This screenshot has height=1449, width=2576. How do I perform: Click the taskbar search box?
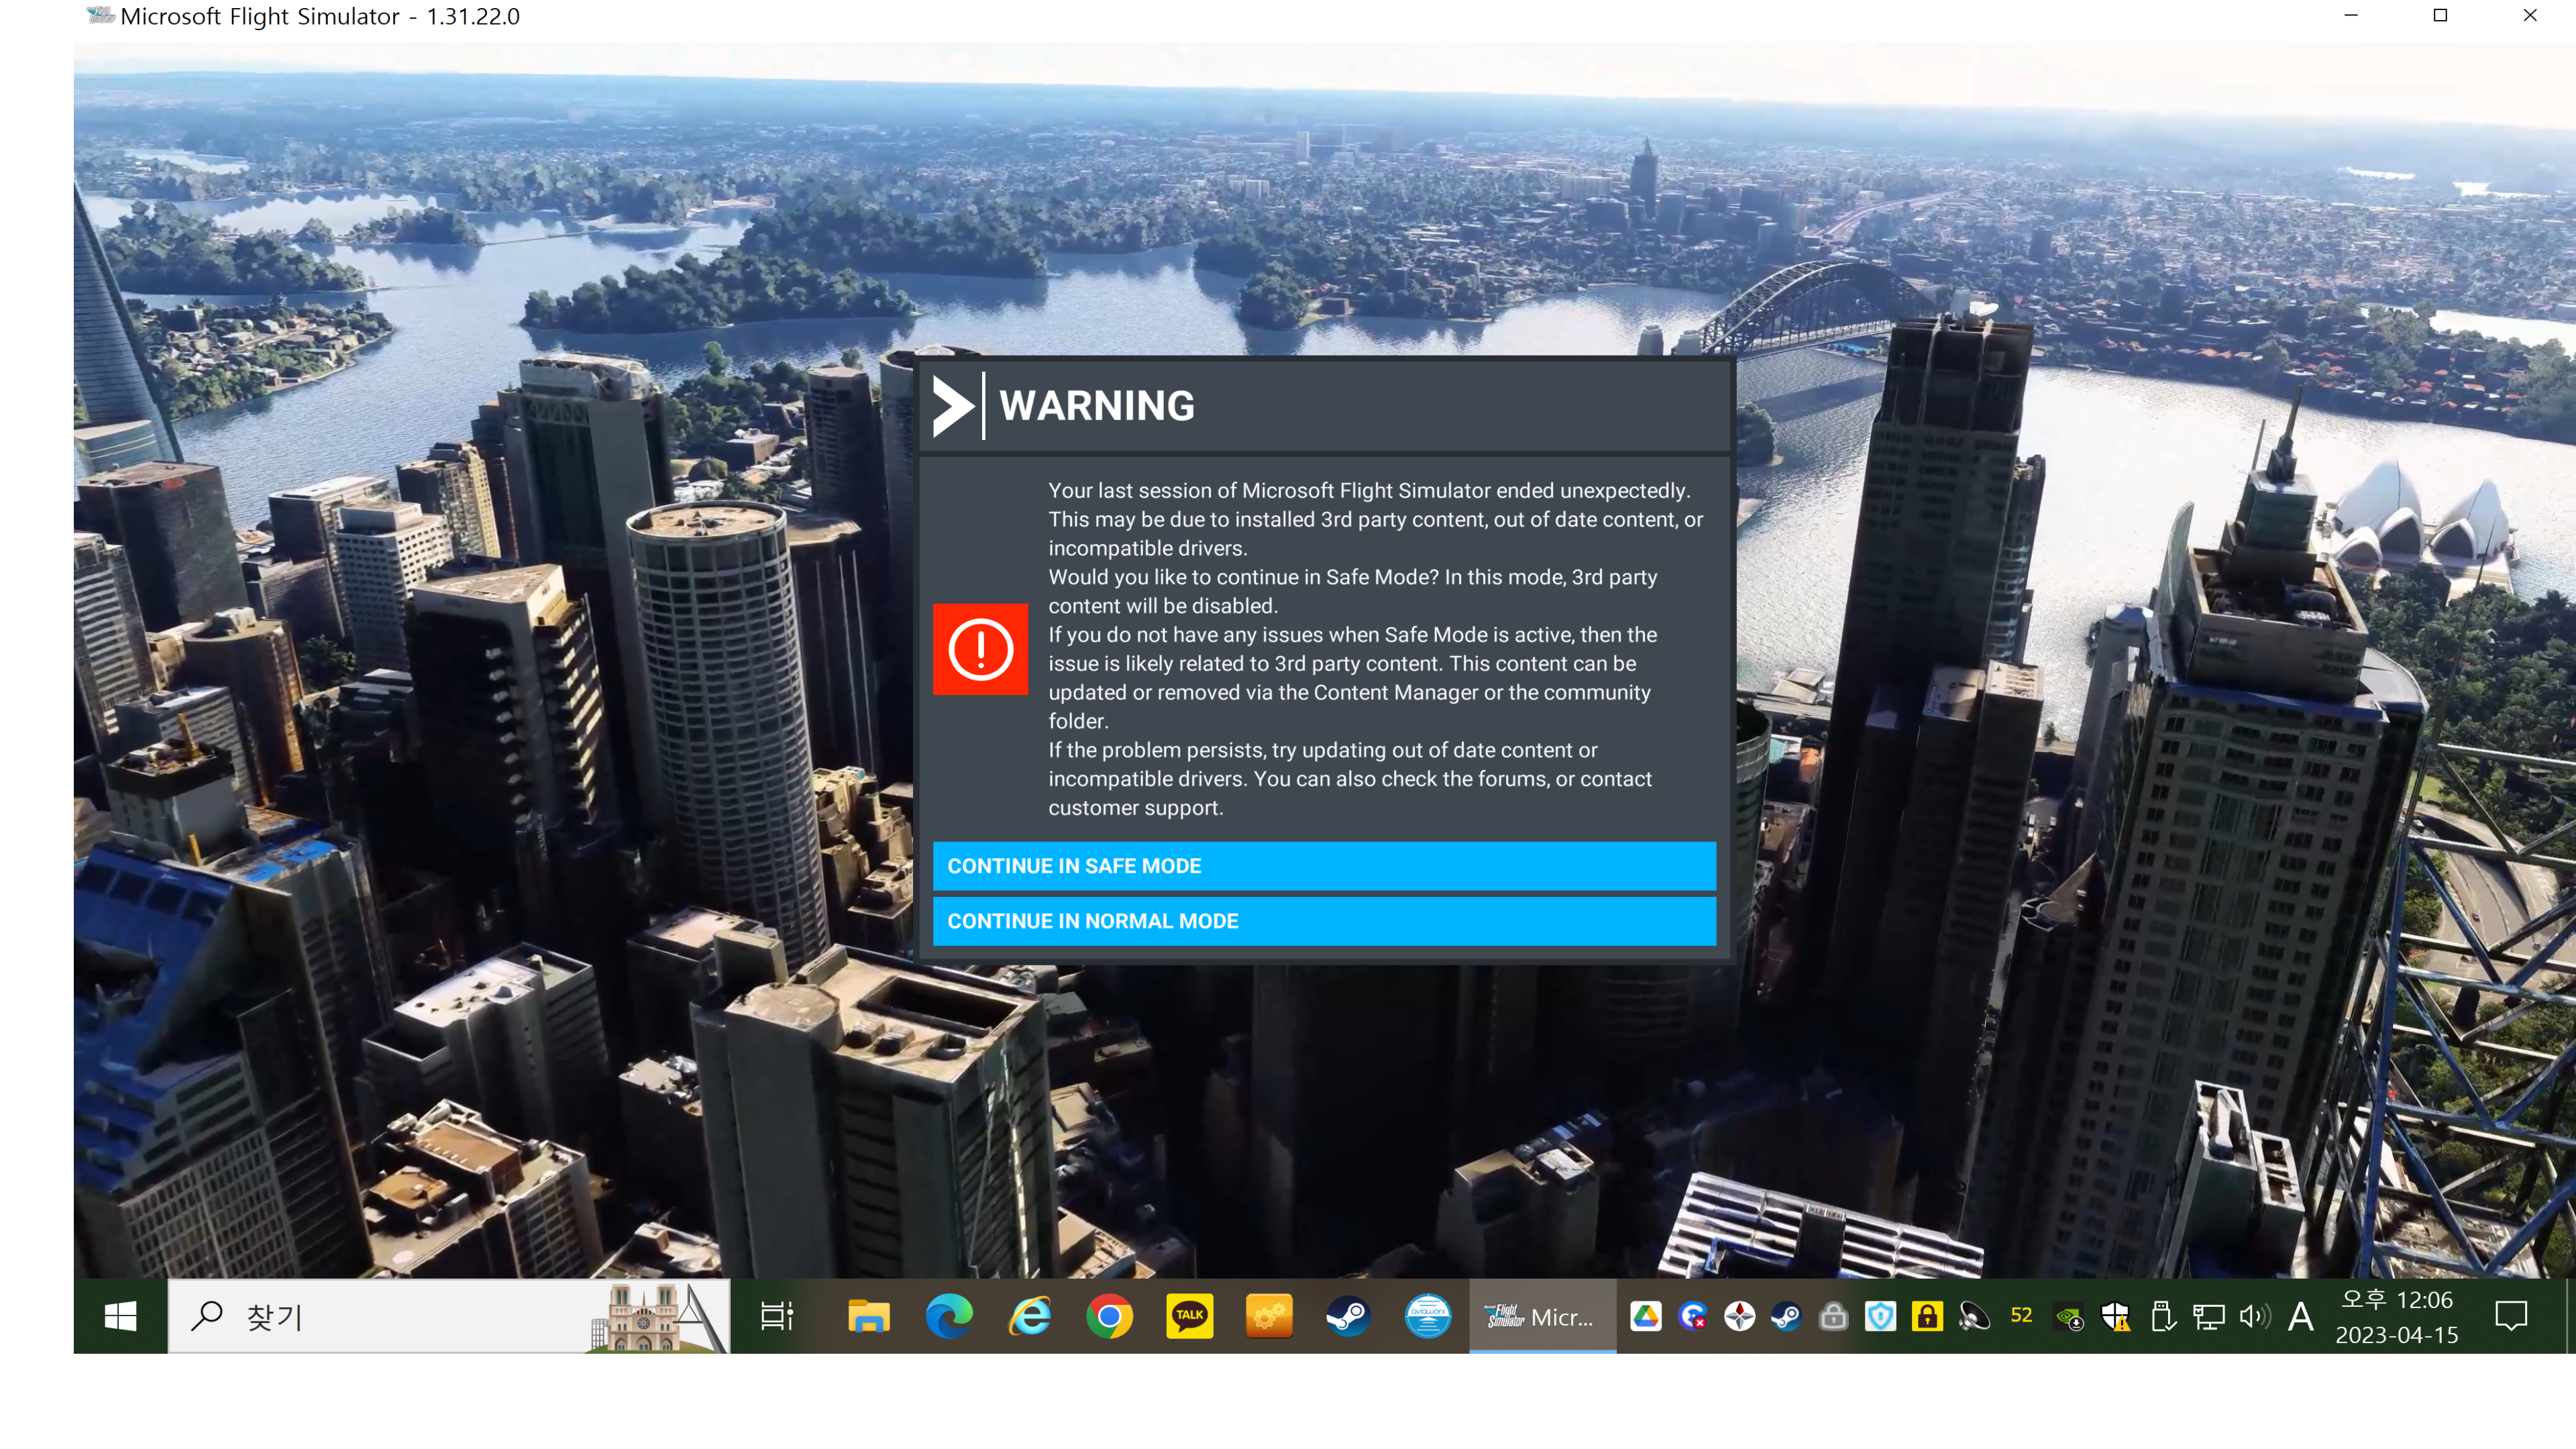click(x=448, y=1316)
